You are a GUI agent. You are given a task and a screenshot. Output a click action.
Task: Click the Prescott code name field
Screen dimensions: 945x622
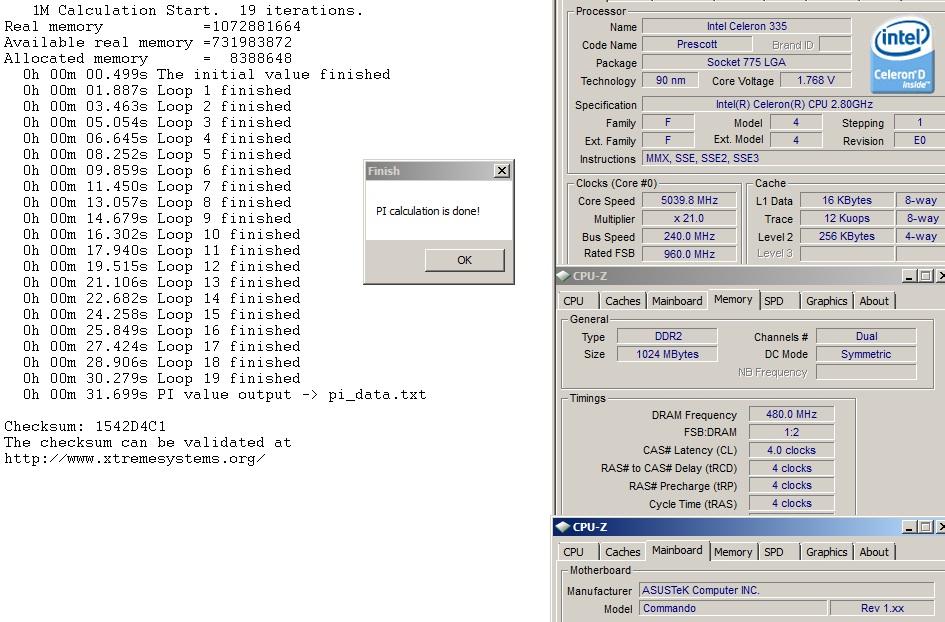[697, 44]
